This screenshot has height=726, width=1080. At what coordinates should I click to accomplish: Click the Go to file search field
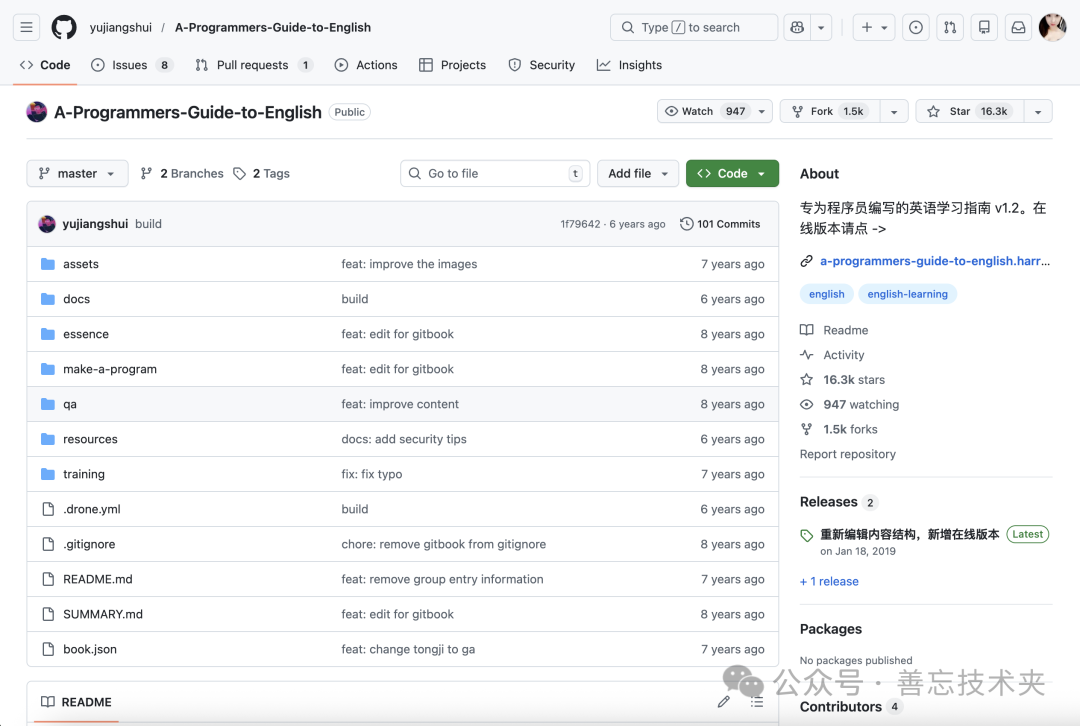coord(495,173)
